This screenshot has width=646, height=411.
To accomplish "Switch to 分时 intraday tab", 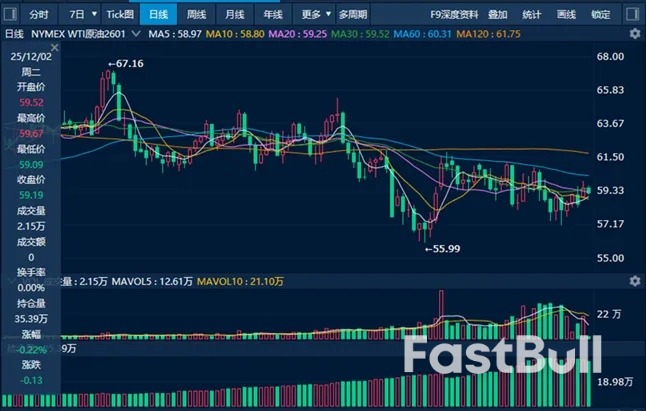I will point(39,14).
